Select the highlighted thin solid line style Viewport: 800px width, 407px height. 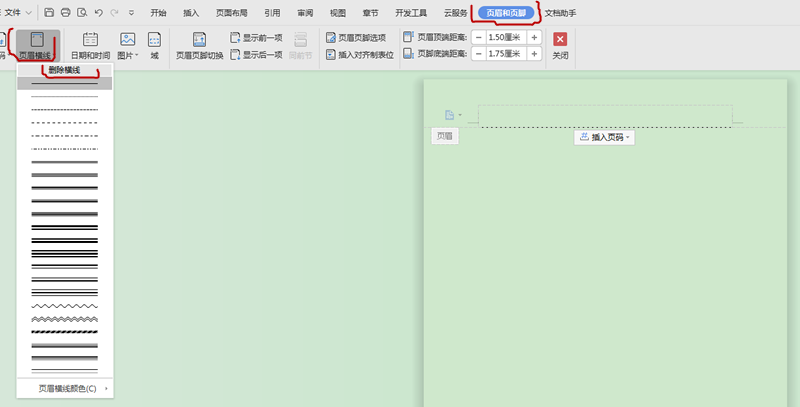64,83
